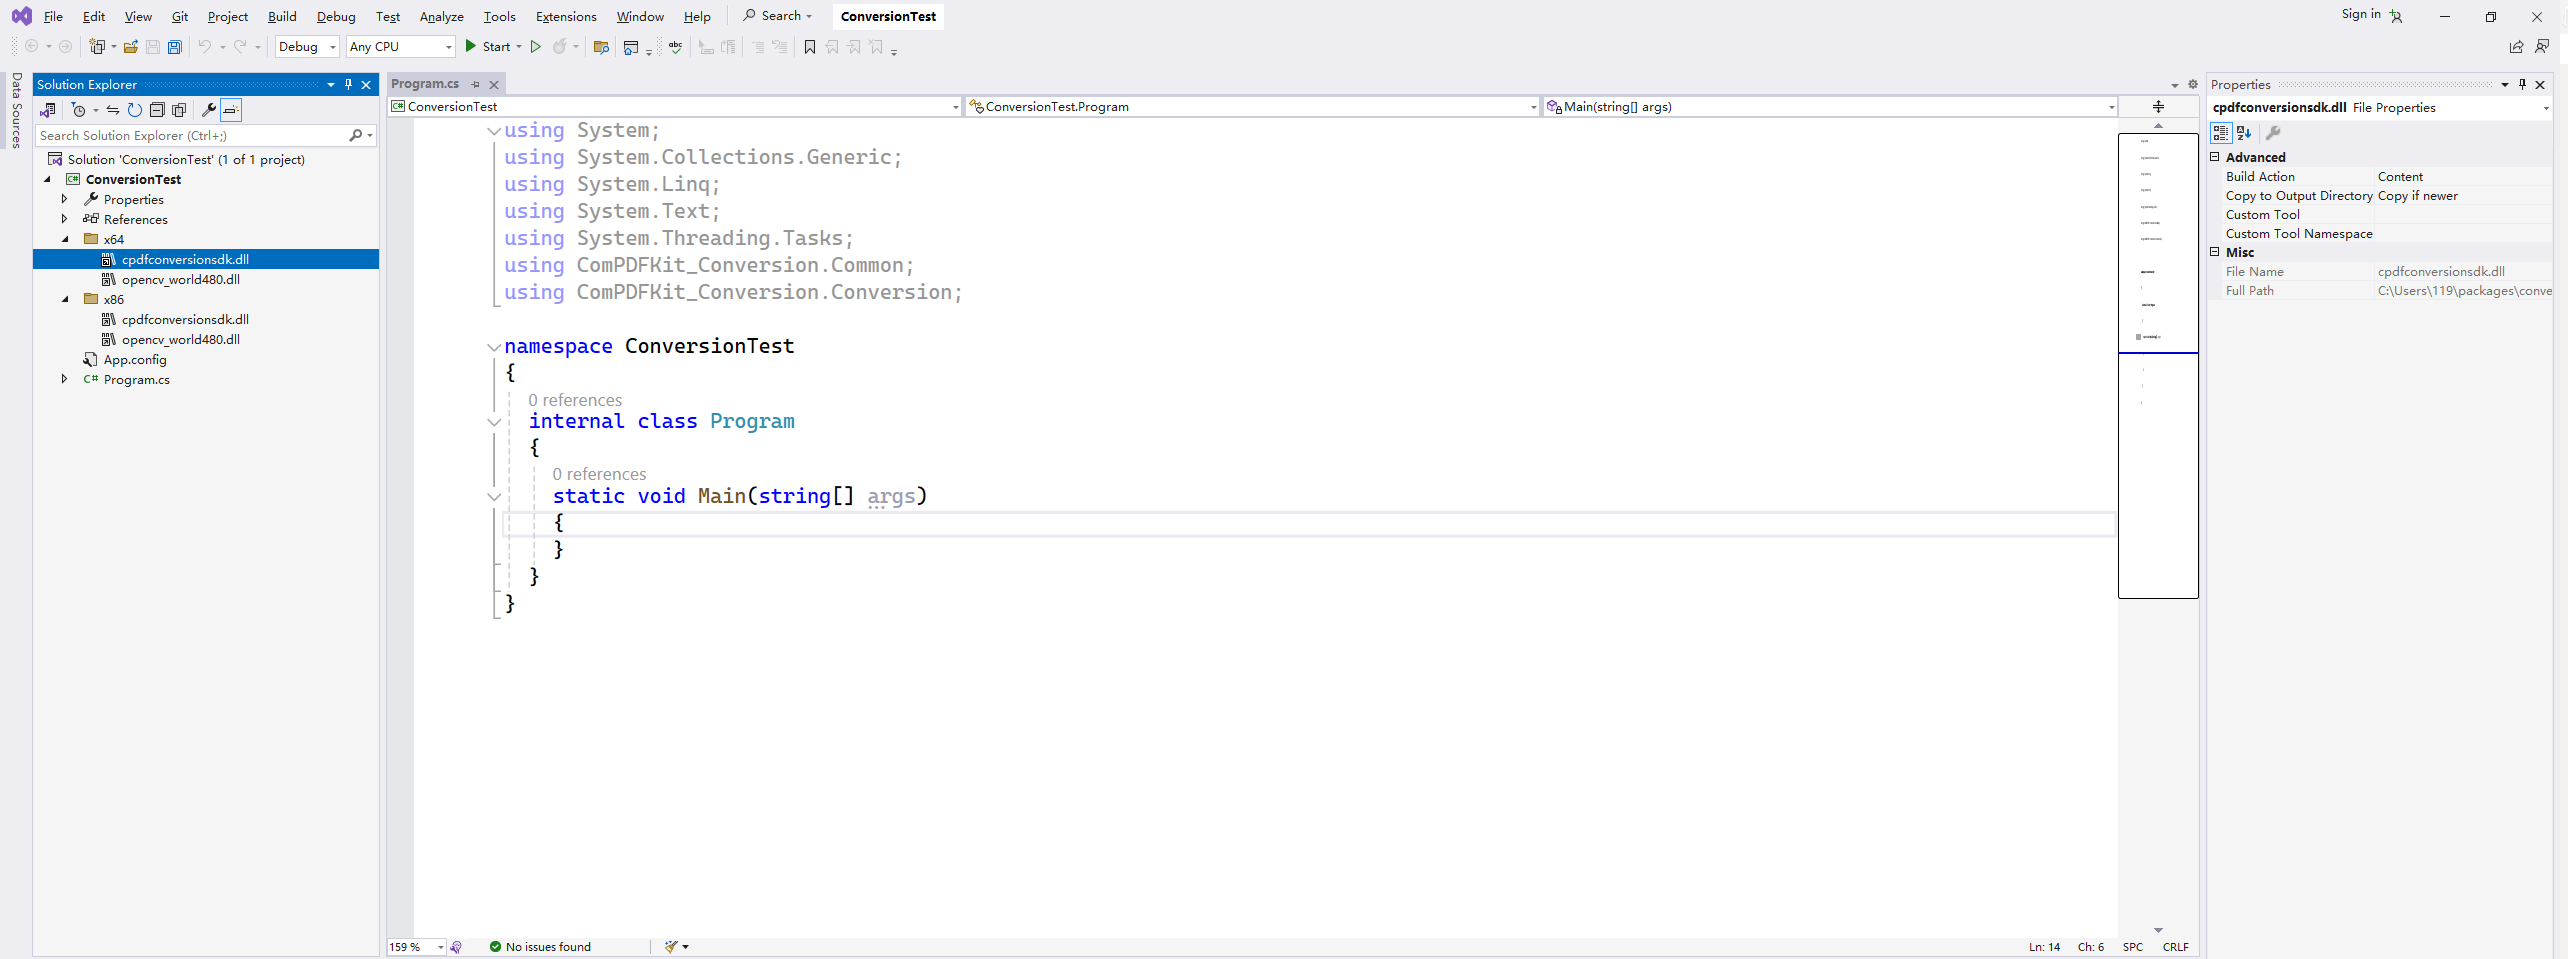This screenshot has height=959, width=2568.
Task: Click the split editor window handle
Action: pos(2158,107)
